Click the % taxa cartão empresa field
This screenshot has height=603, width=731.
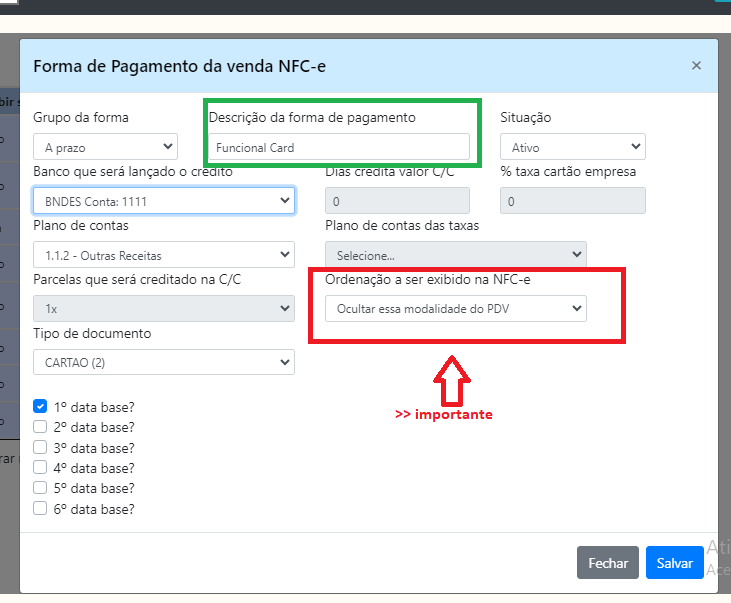[x=573, y=201]
